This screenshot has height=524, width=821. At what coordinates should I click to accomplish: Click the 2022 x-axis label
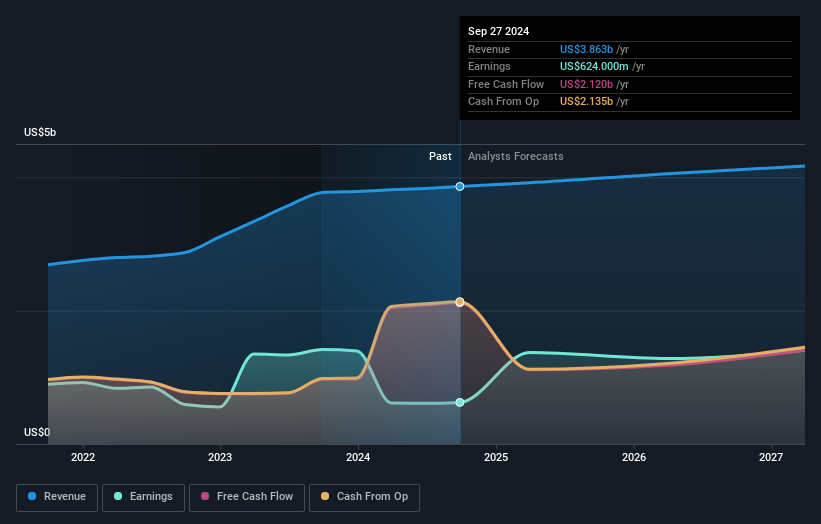[83, 458]
